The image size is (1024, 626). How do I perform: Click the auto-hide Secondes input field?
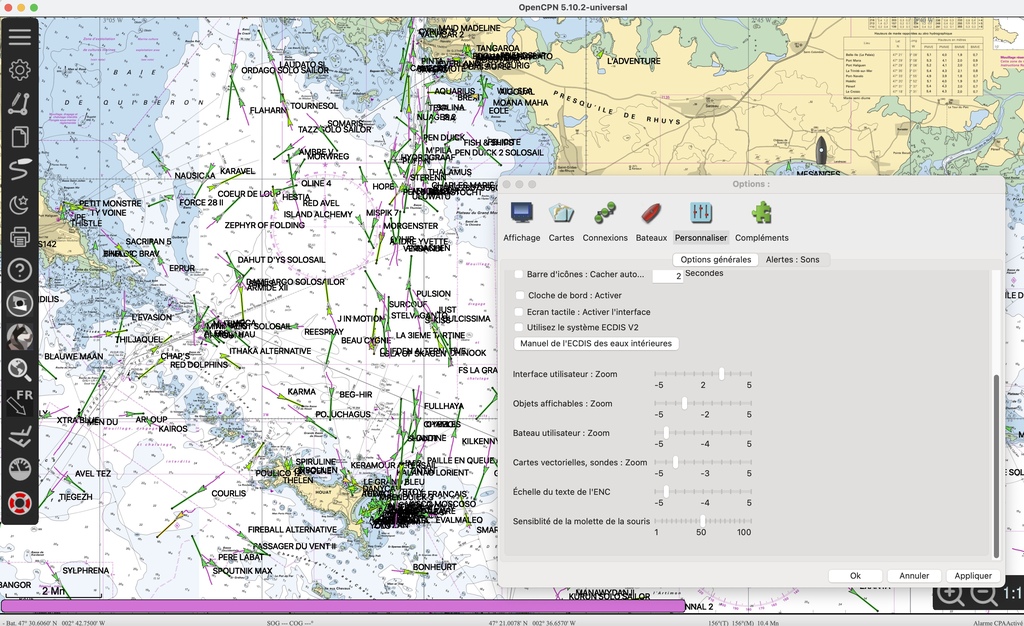667,276
